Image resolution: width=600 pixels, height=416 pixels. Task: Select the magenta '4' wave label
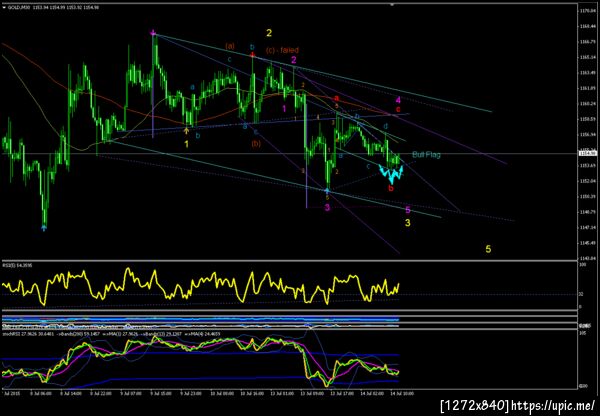point(398,100)
